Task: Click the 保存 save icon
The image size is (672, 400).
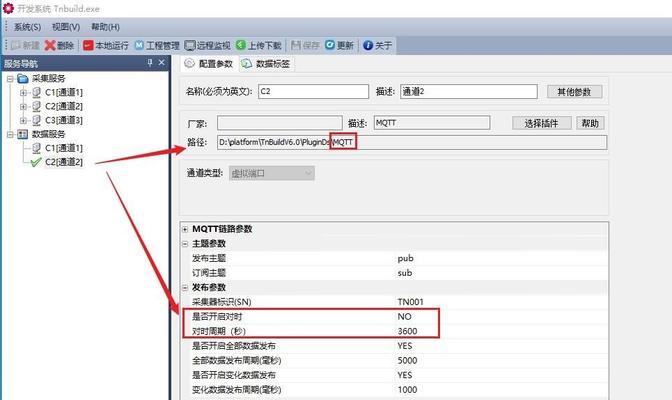Action: pos(295,45)
